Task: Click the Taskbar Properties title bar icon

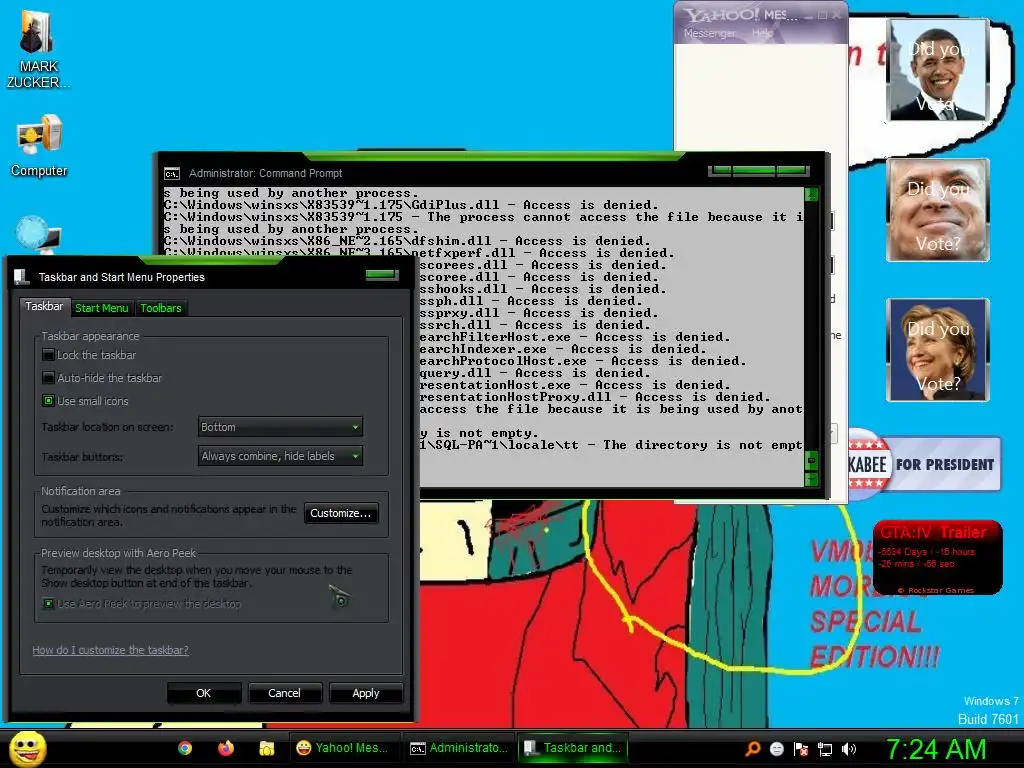Action: pyautogui.click(x=22, y=277)
